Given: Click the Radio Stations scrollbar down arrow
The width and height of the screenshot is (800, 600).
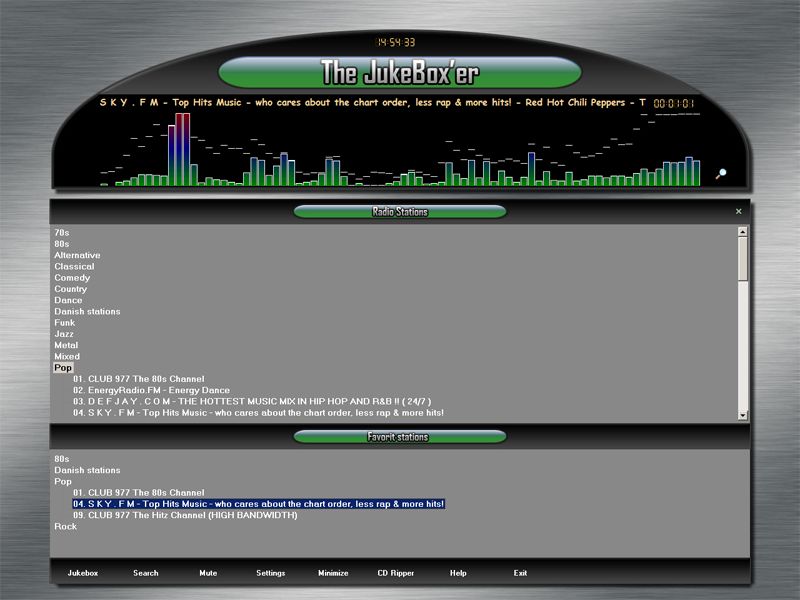Looking at the screenshot, I should coord(743,415).
